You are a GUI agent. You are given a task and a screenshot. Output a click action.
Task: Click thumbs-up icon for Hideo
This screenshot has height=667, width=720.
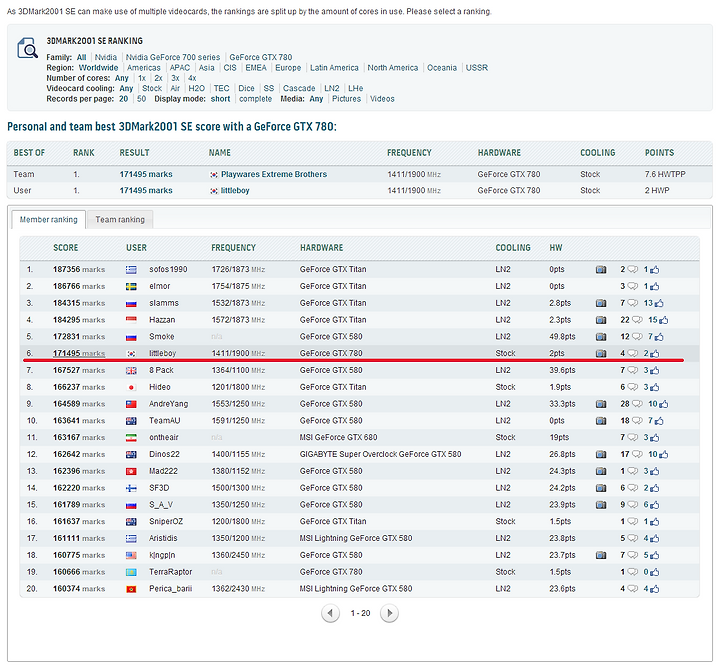654,387
